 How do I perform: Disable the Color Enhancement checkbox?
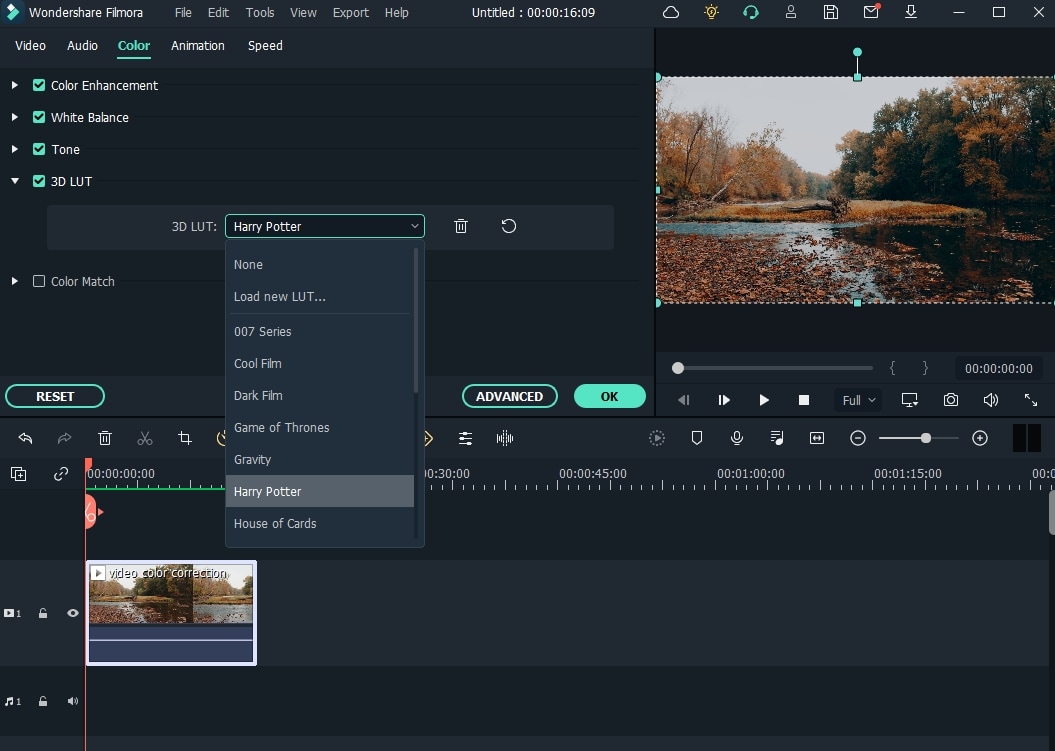pos(39,86)
